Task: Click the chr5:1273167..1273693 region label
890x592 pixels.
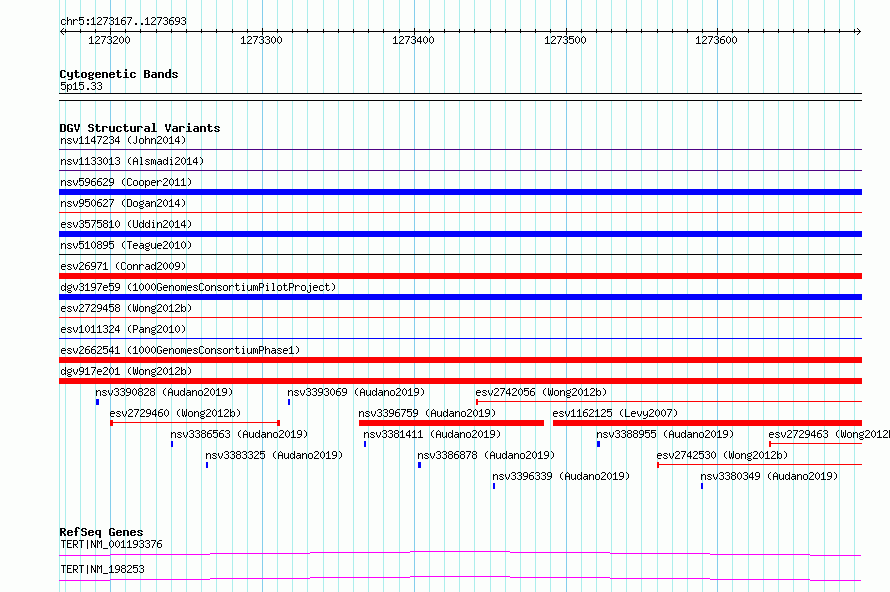Action: click(123, 21)
